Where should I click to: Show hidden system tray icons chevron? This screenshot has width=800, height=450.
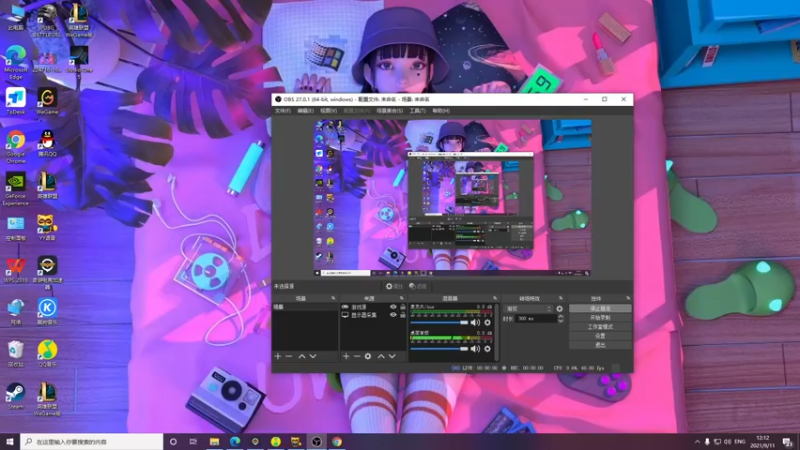(697, 441)
